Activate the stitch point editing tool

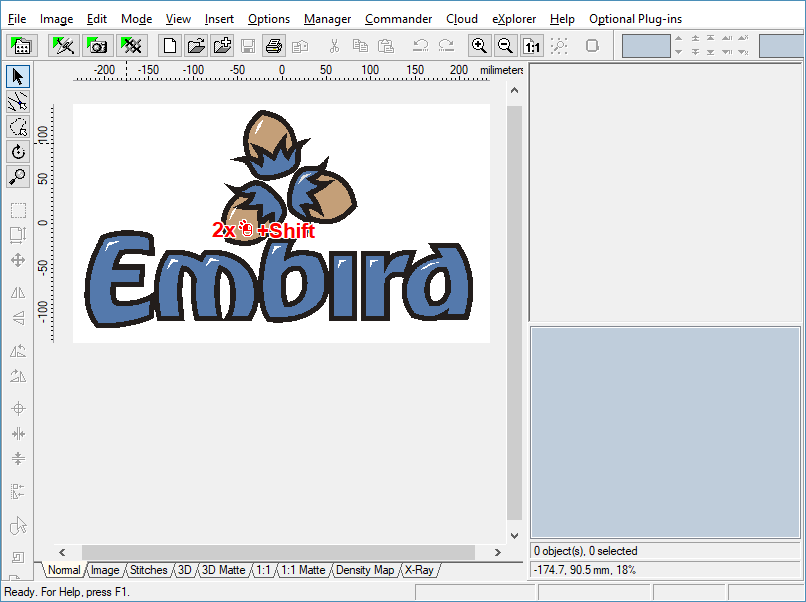pyautogui.click(x=18, y=102)
